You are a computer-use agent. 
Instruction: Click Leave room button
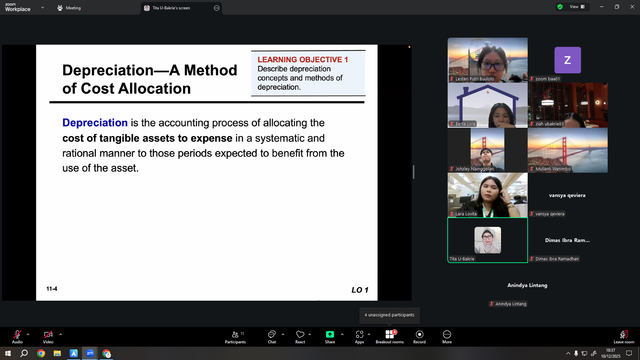624,337
